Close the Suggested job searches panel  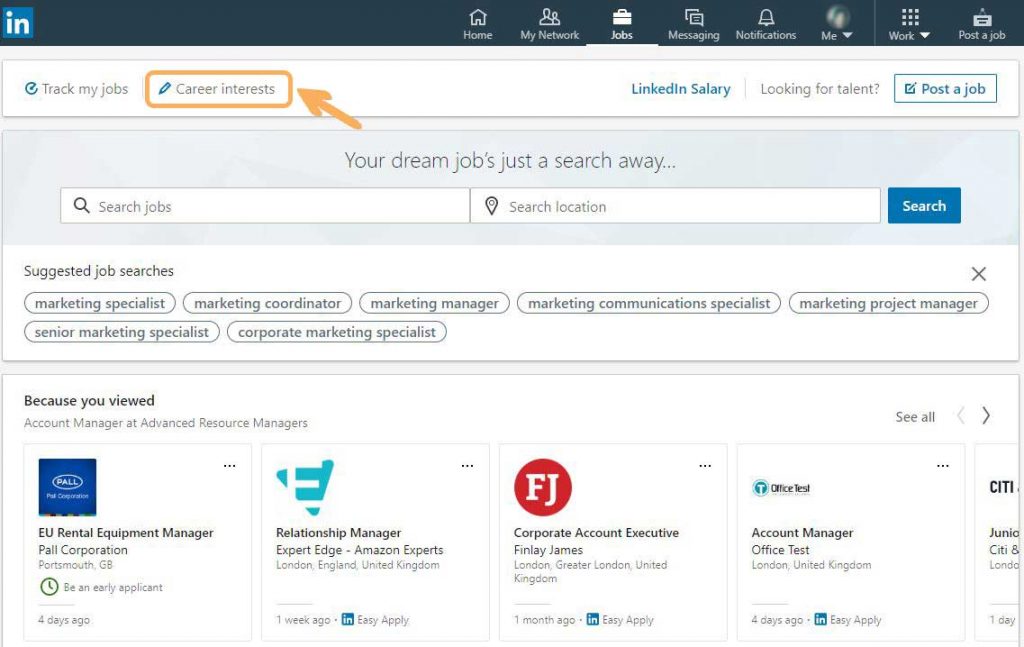(x=978, y=274)
